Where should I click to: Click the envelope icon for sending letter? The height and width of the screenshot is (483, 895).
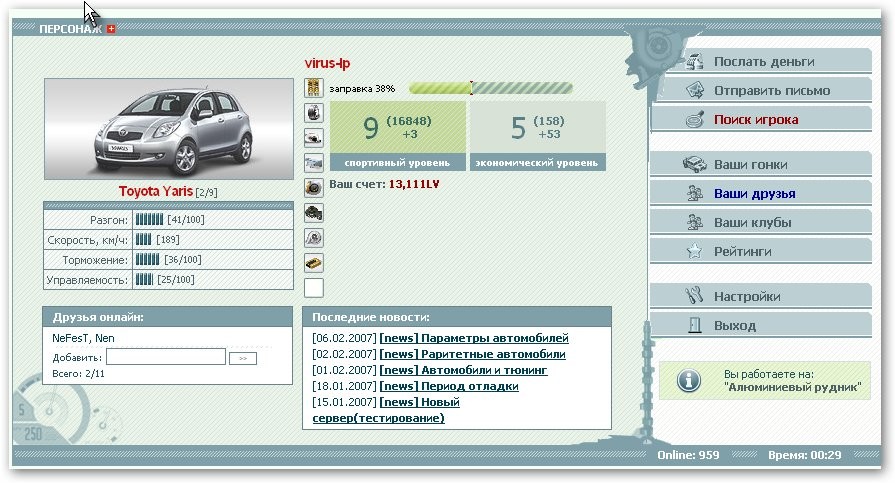click(x=694, y=90)
